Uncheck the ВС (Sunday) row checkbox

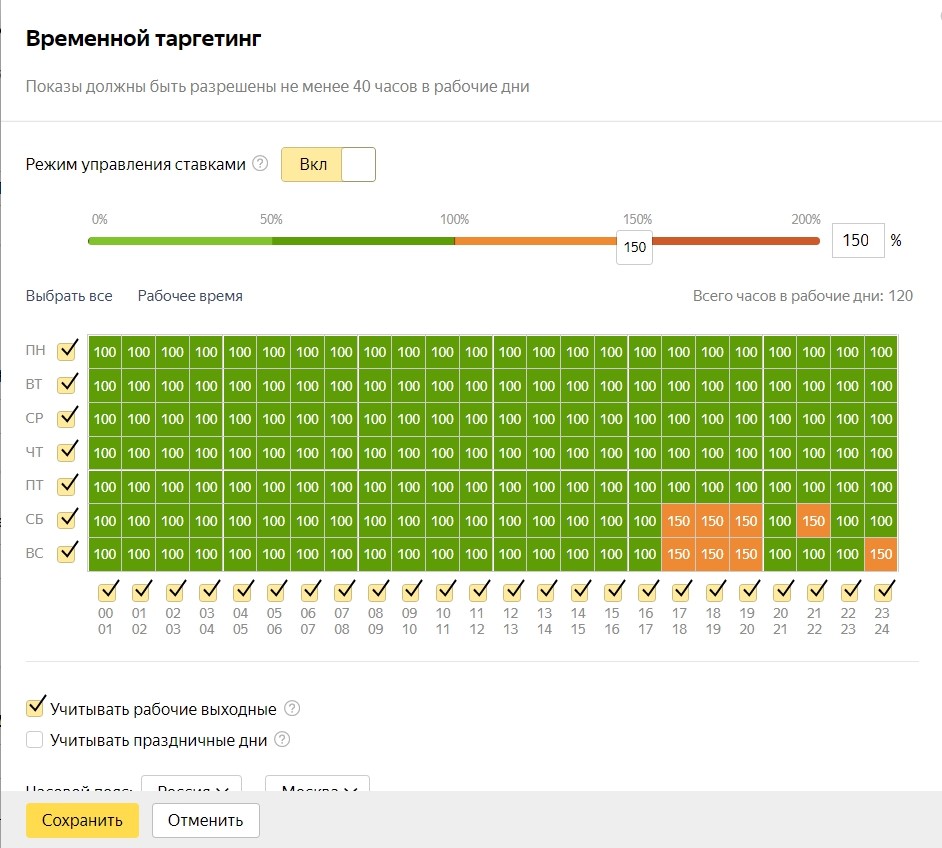(x=68, y=552)
